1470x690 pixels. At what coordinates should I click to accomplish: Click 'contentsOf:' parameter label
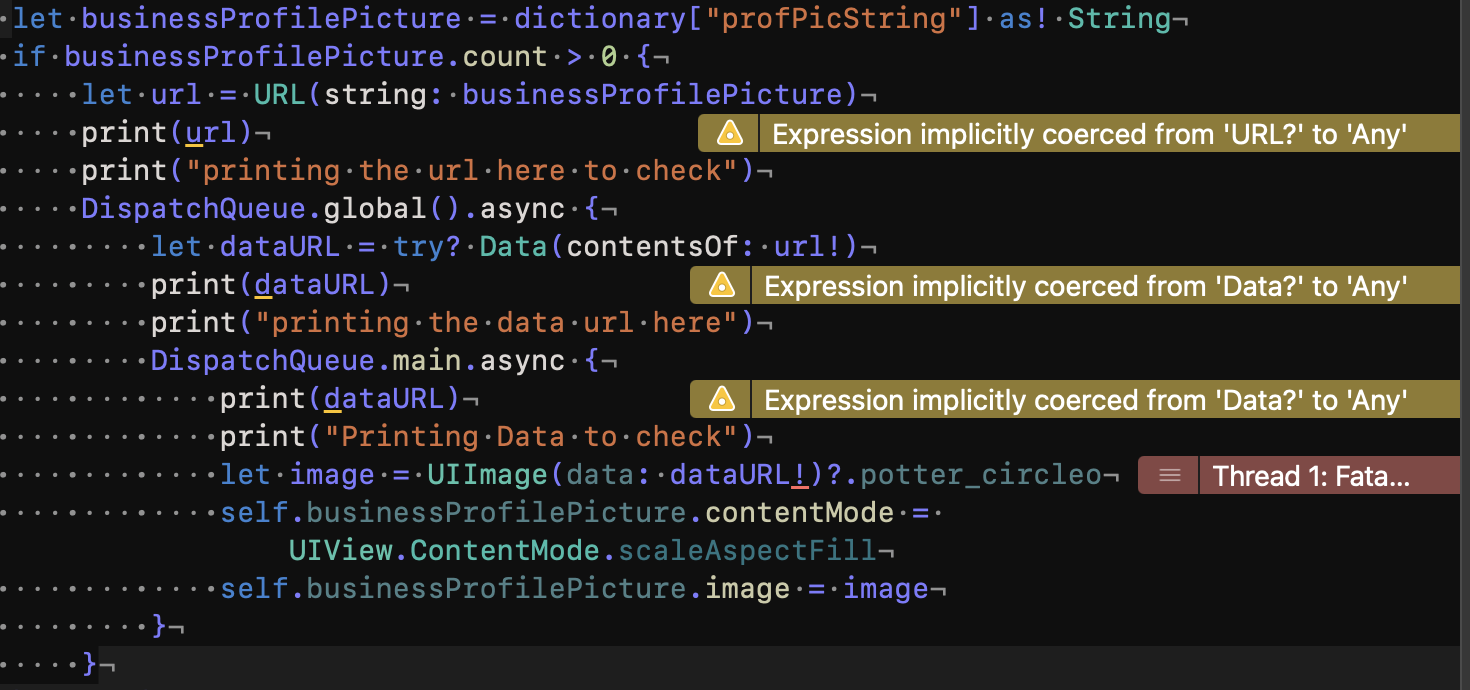tap(661, 247)
